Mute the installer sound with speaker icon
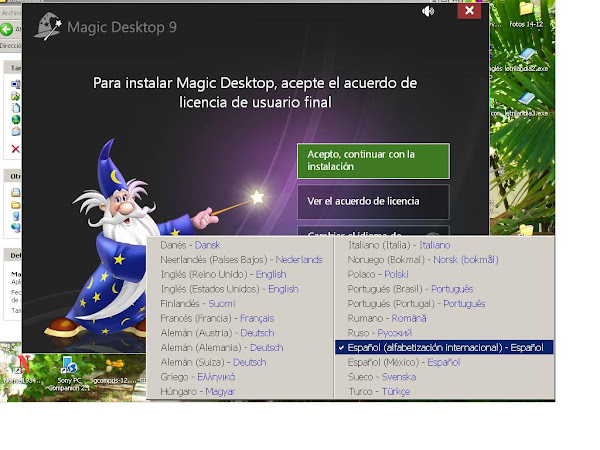The height and width of the screenshot is (450, 600). 428,11
